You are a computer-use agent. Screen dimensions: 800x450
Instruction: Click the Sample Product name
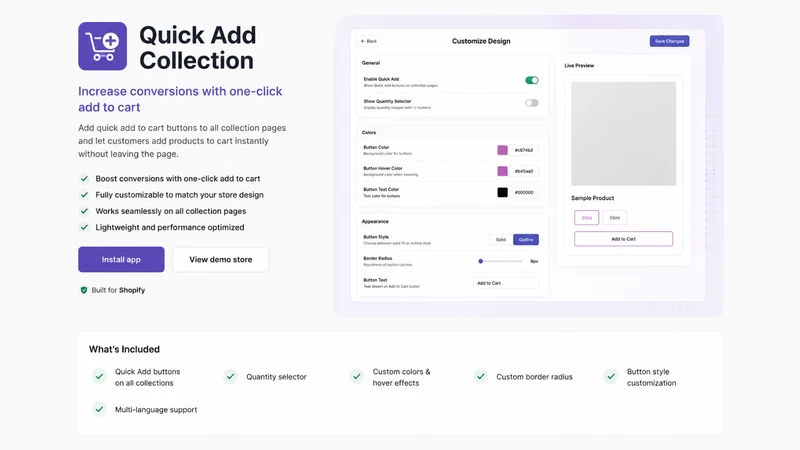click(x=592, y=198)
